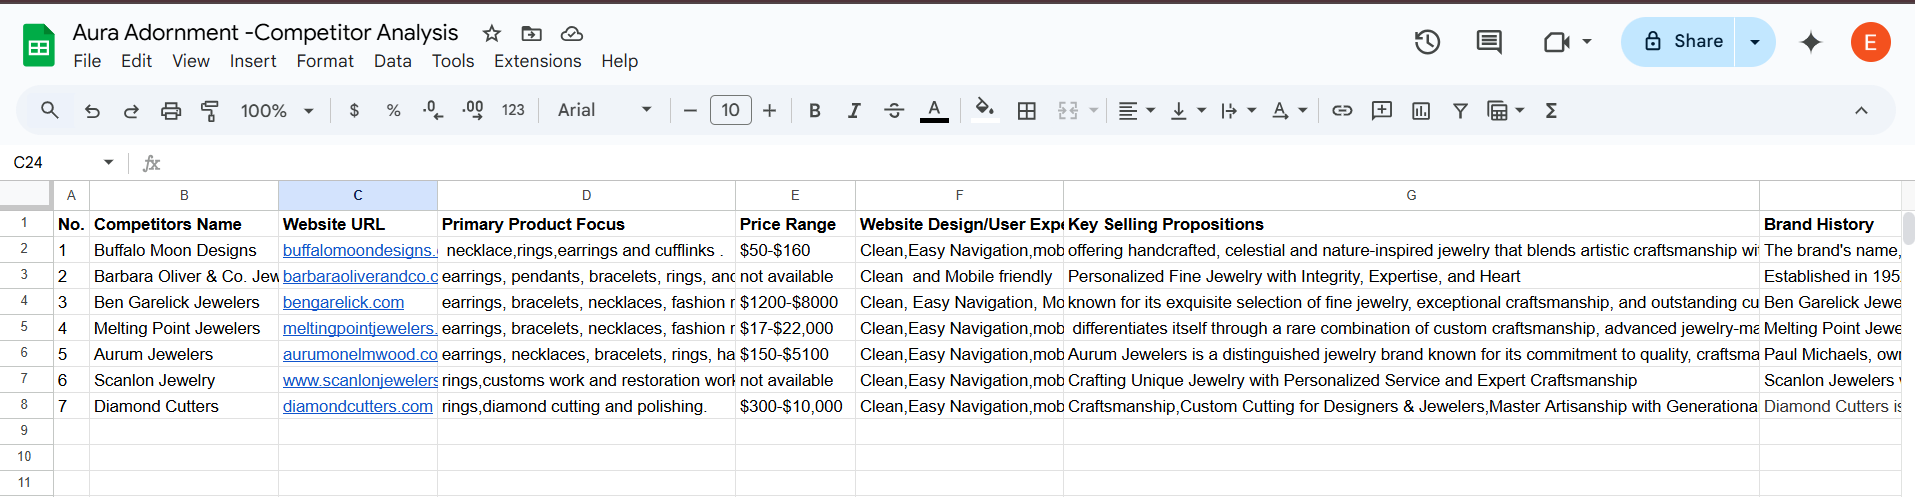Open the Arial font dropdown
The image size is (1915, 497).
tap(604, 111)
